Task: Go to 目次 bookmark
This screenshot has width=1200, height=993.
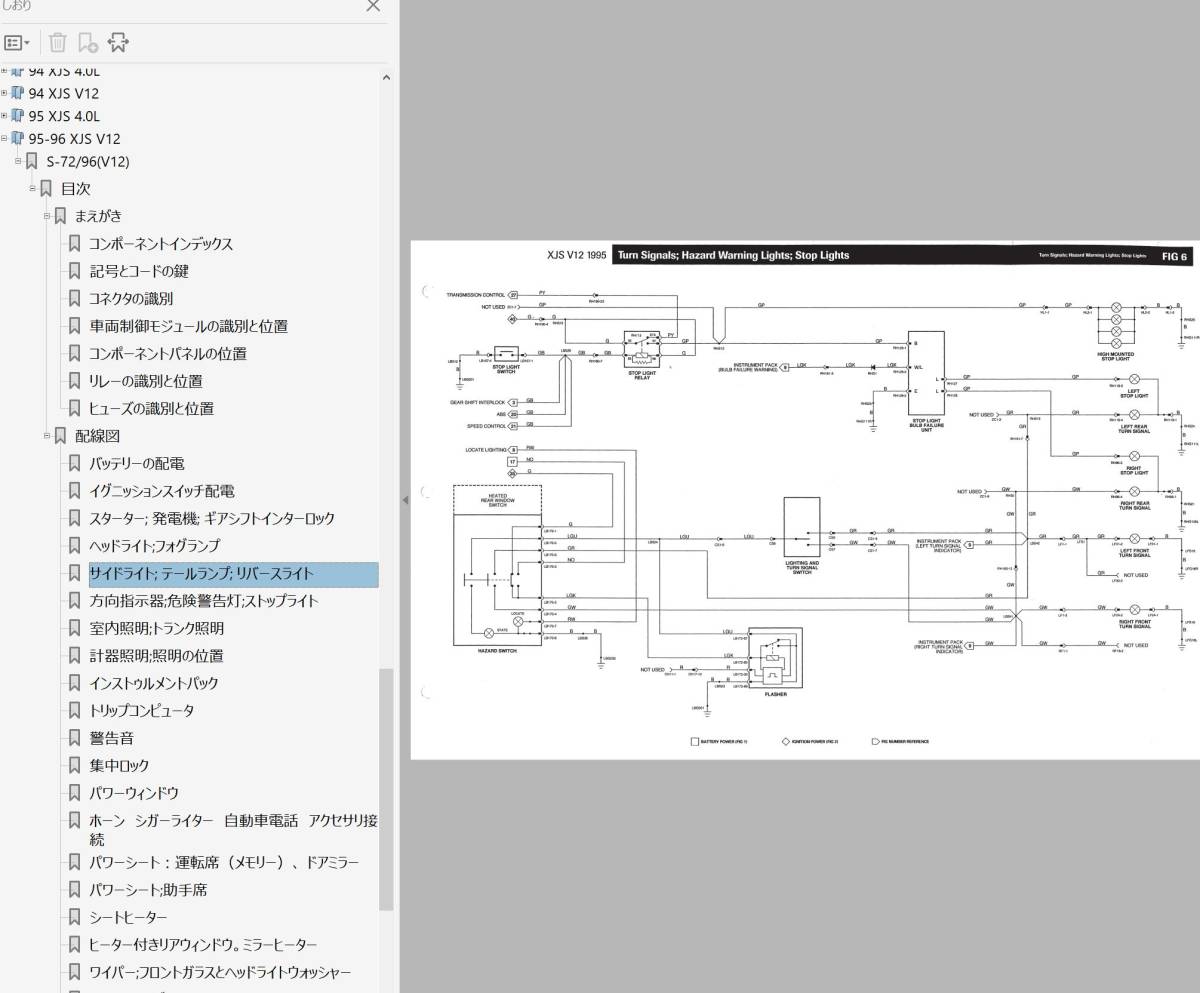Action: 76,188
